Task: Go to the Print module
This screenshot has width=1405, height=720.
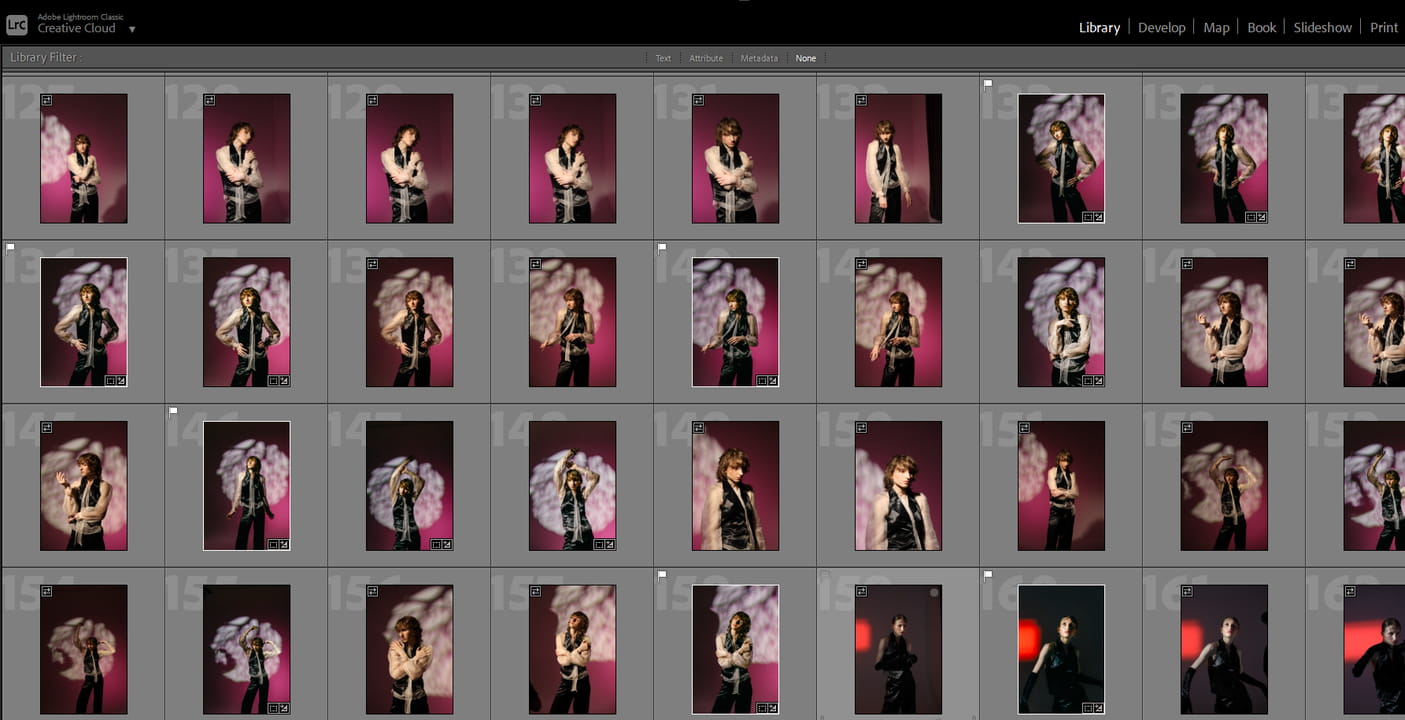Action: (x=1384, y=28)
